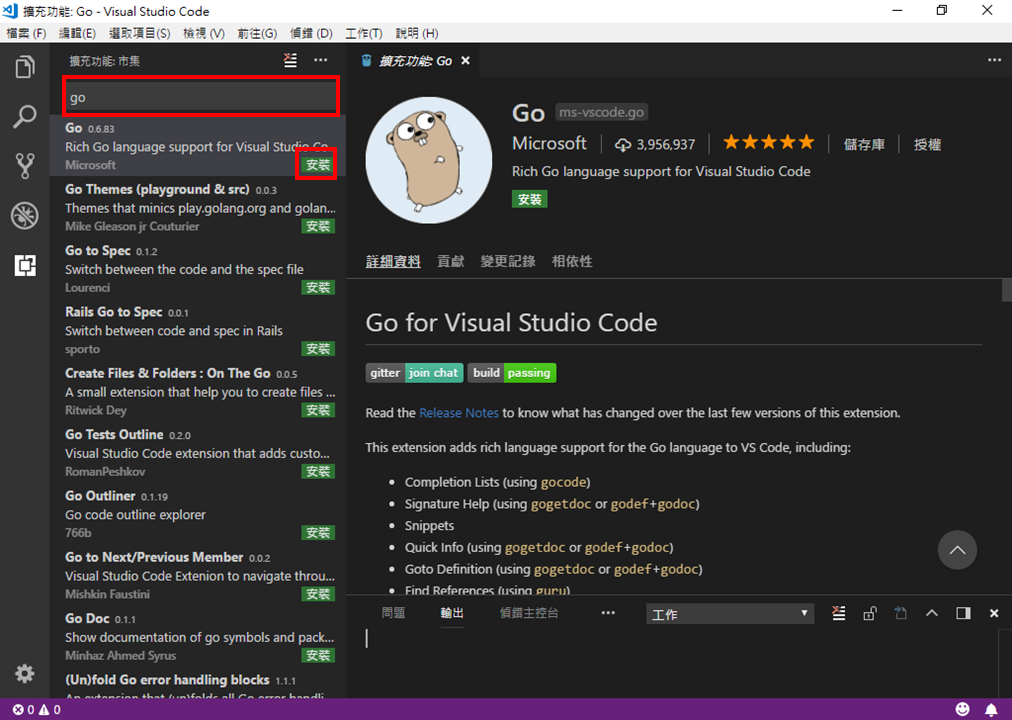Viewport: 1012px width, 720px height.
Task: Toggle output scroll lock icon
Action: (x=869, y=613)
